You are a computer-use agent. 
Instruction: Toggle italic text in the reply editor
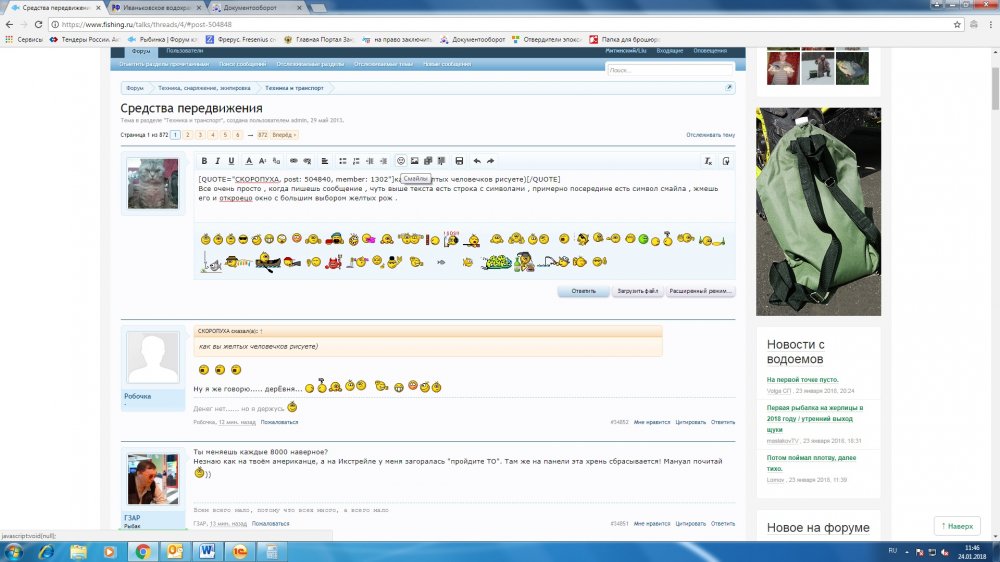pos(218,161)
